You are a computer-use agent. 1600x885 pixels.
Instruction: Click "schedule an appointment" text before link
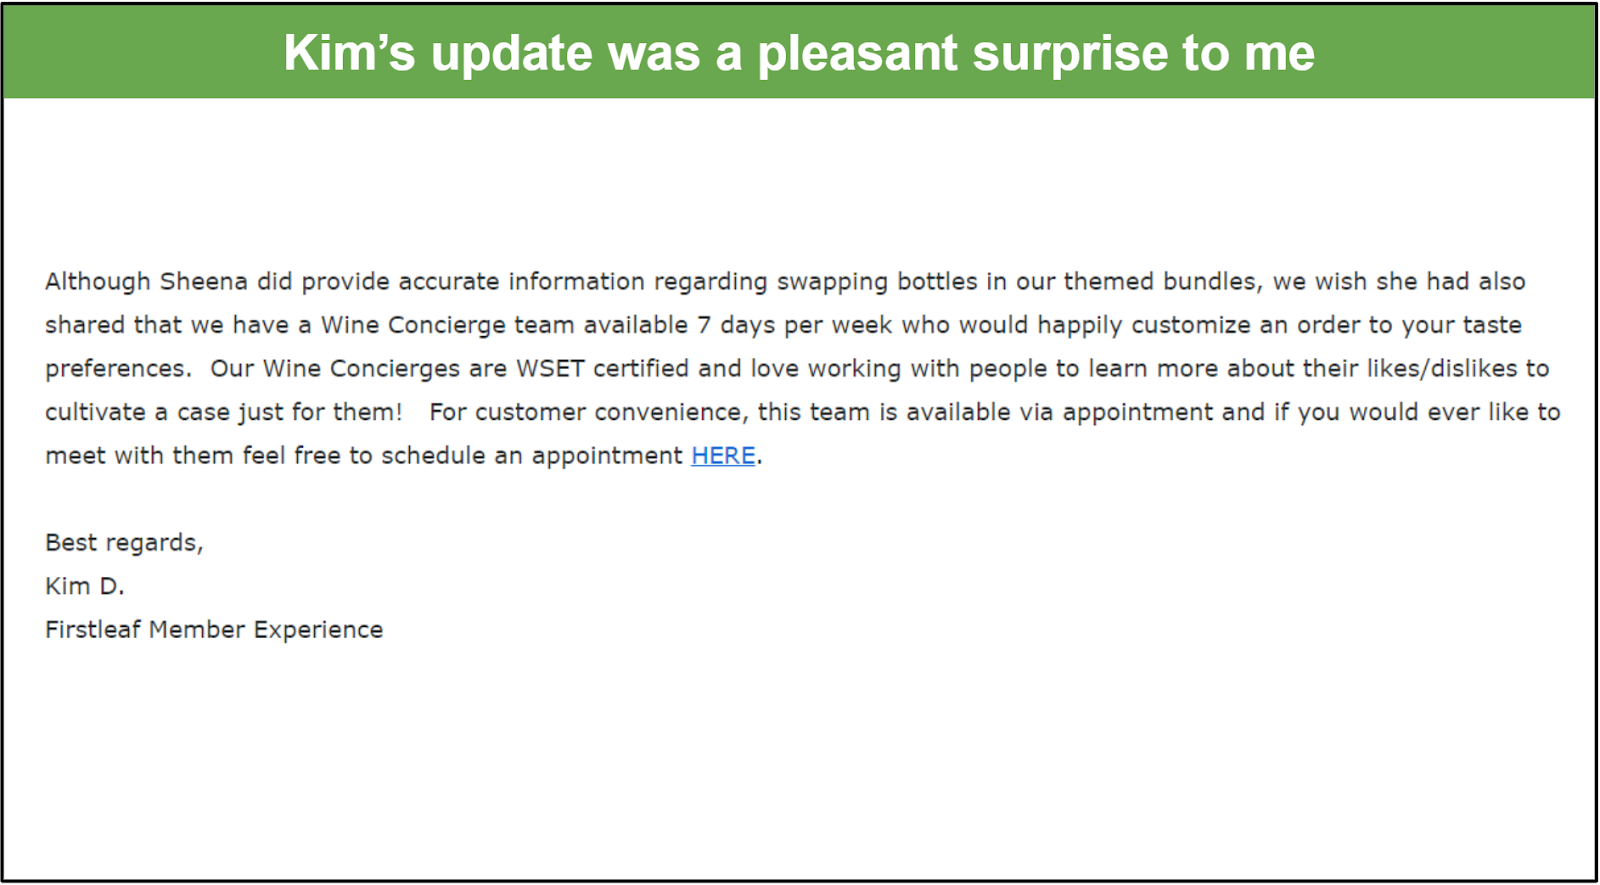point(532,456)
